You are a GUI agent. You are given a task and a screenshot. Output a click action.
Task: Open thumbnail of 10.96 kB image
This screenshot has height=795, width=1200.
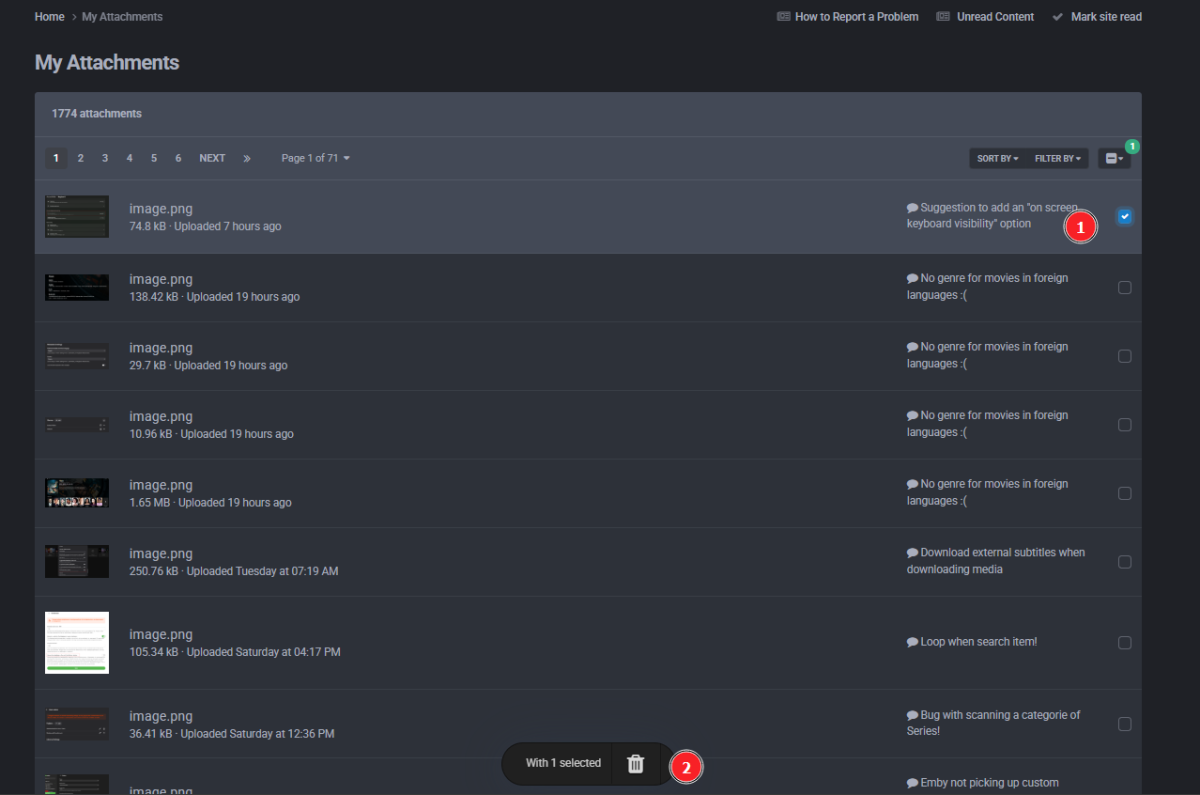[77, 425]
